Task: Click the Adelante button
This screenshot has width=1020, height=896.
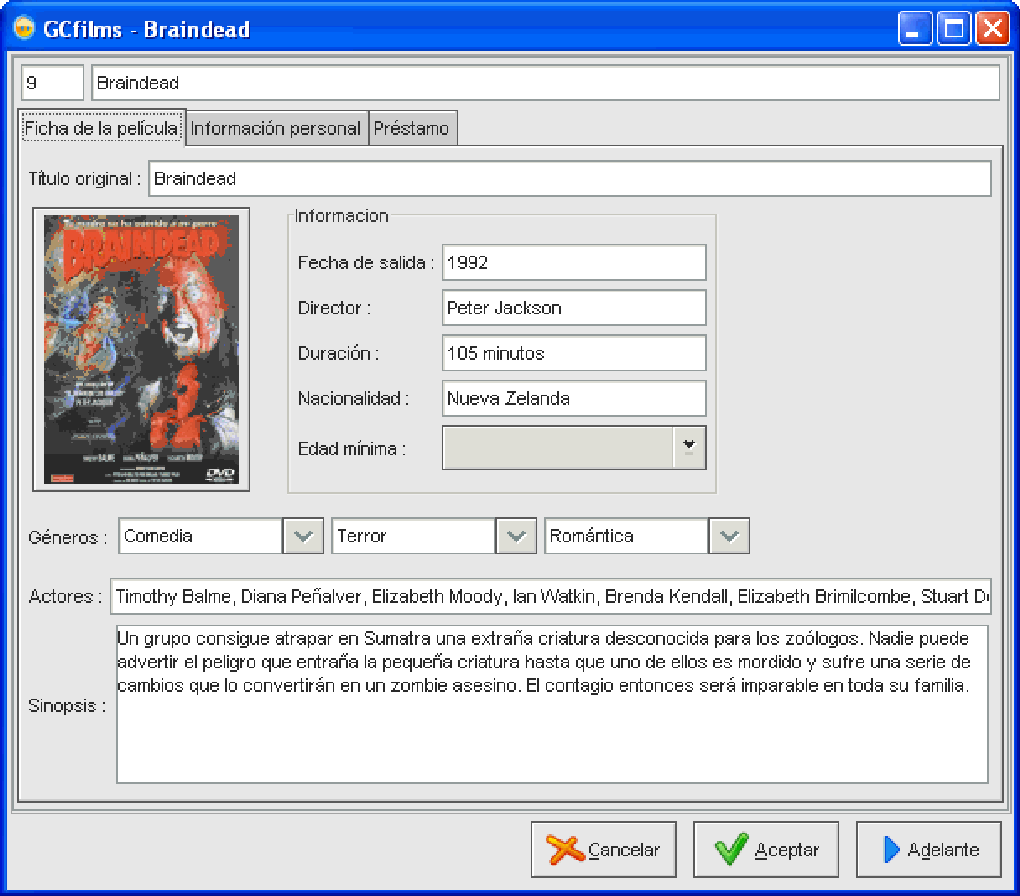Action: tap(928, 849)
